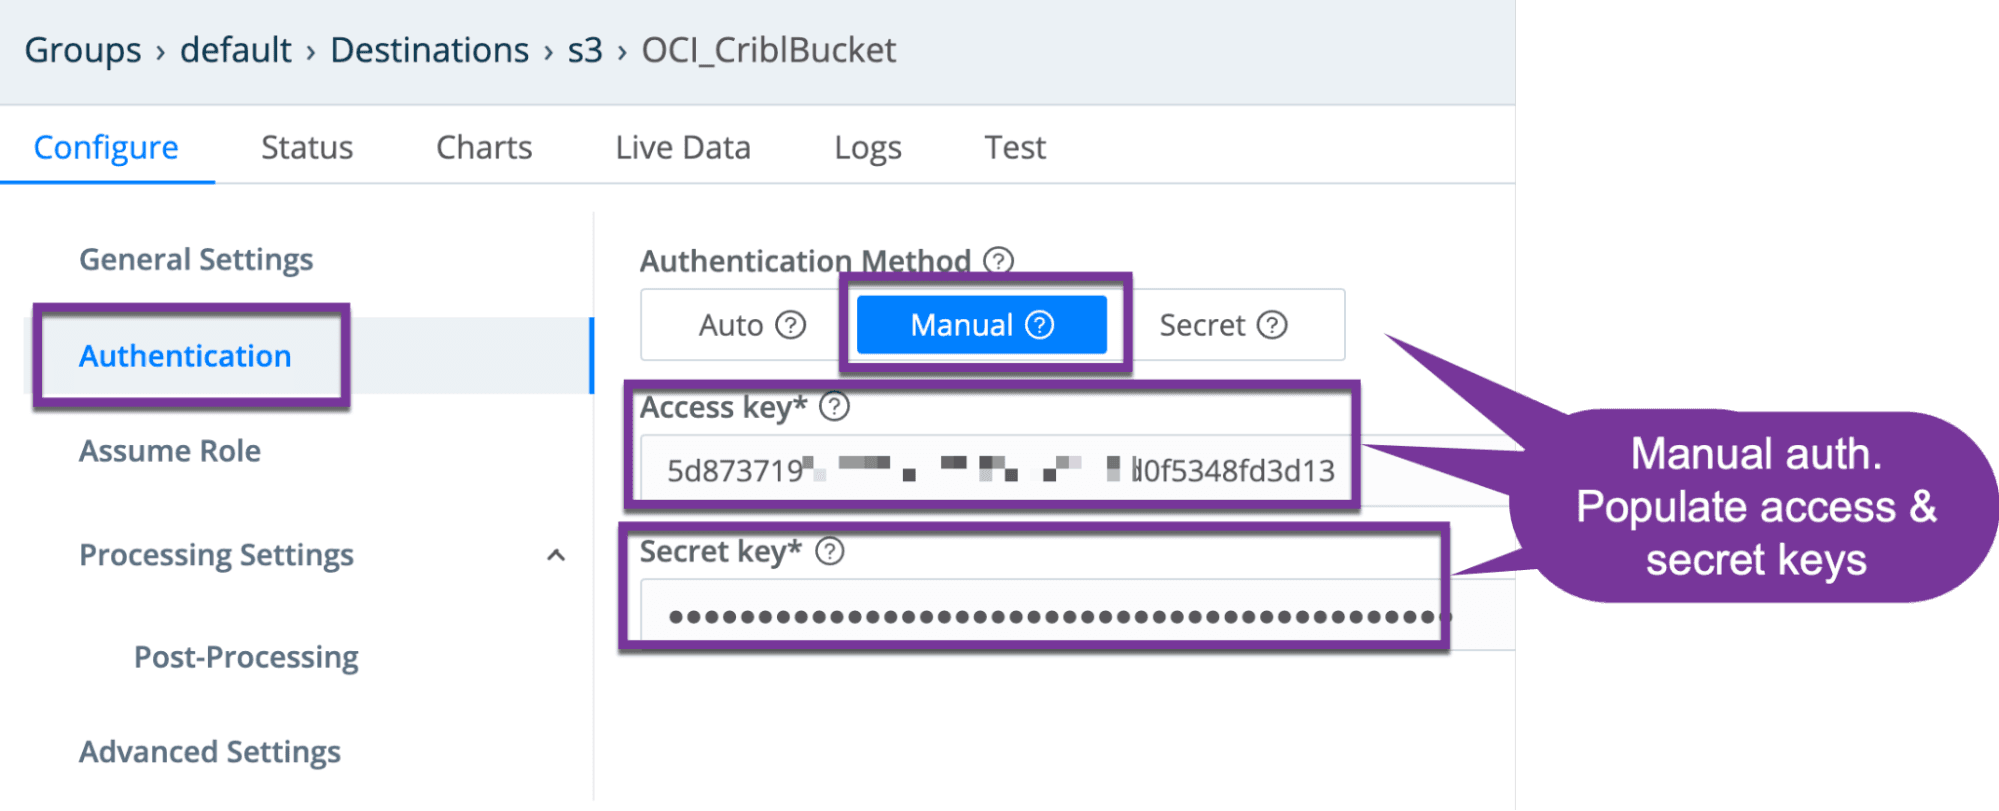Image resolution: width=1999 pixels, height=811 pixels.
Task: Select Secret authentication method
Action: 1202,325
